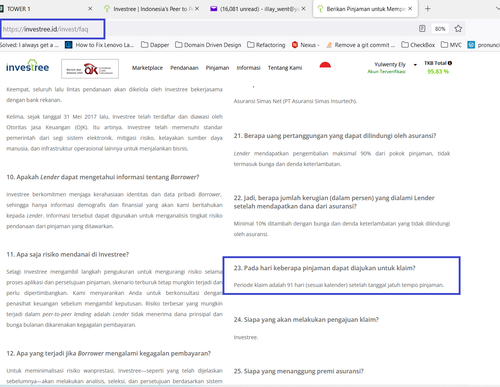Click the Indonesian flag language icon
The image size is (500, 387).
coord(325,65)
